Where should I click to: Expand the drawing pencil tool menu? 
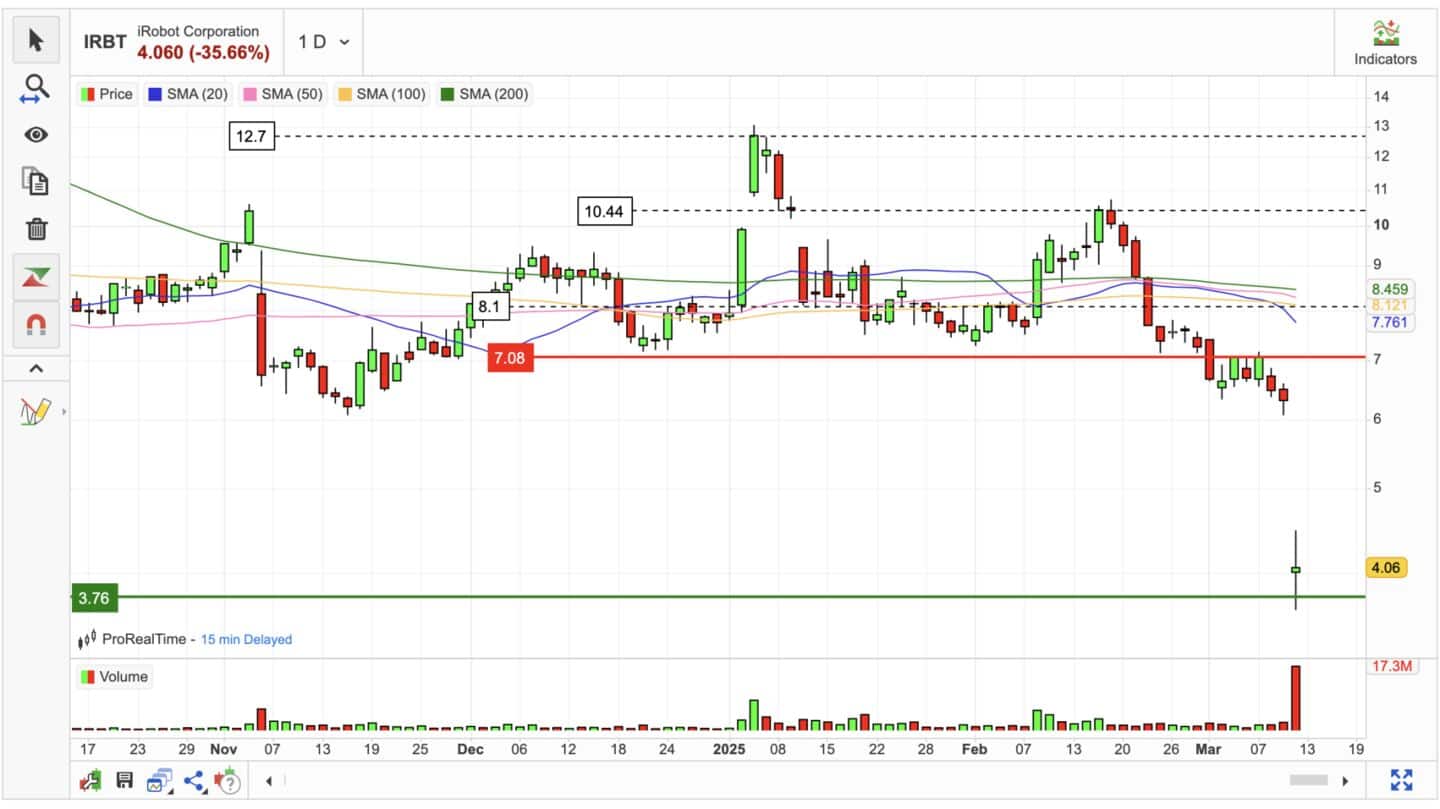pyautogui.click(x=37, y=411)
